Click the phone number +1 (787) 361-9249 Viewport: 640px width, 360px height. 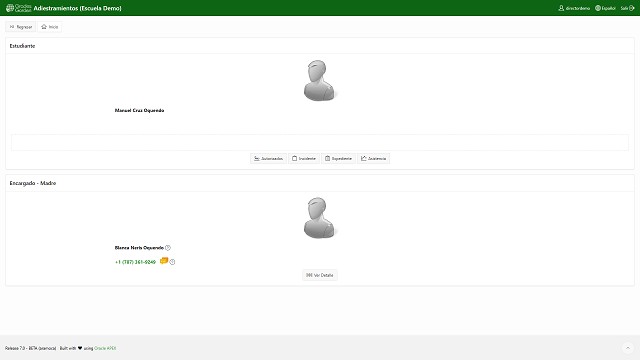point(135,262)
